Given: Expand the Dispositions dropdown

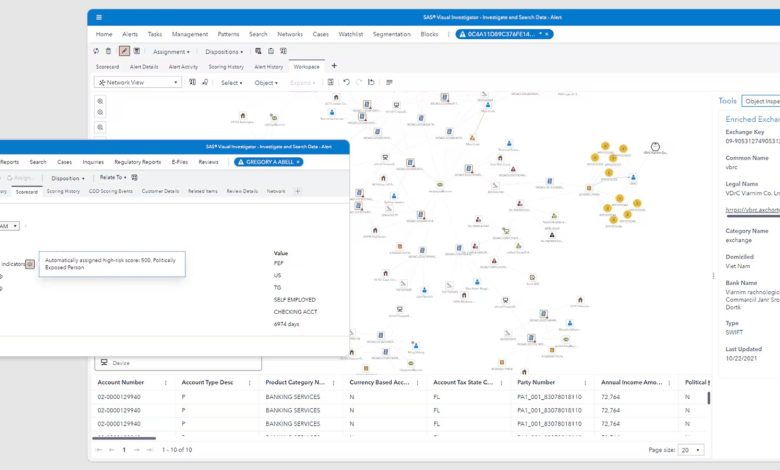Looking at the screenshot, I should coord(224,52).
